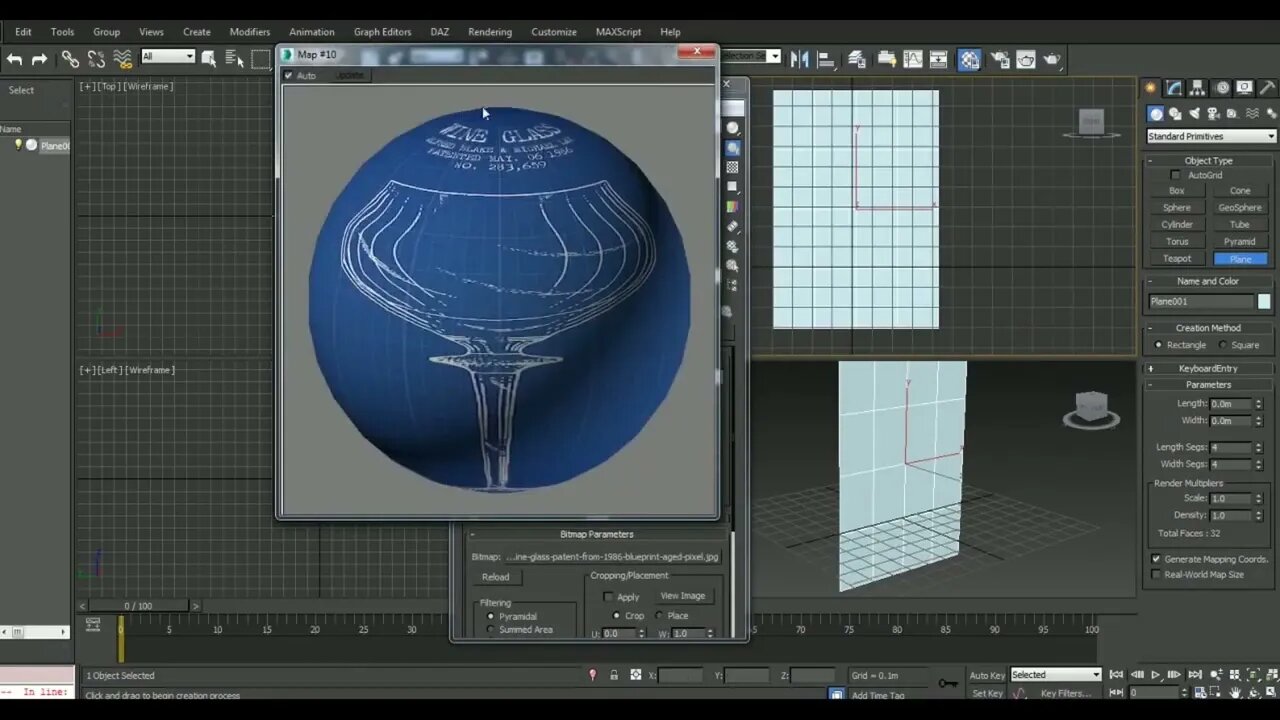Open the Rendered Frame Window icon
Image resolution: width=1280 pixels, height=720 pixels.
click(1026, 59)
